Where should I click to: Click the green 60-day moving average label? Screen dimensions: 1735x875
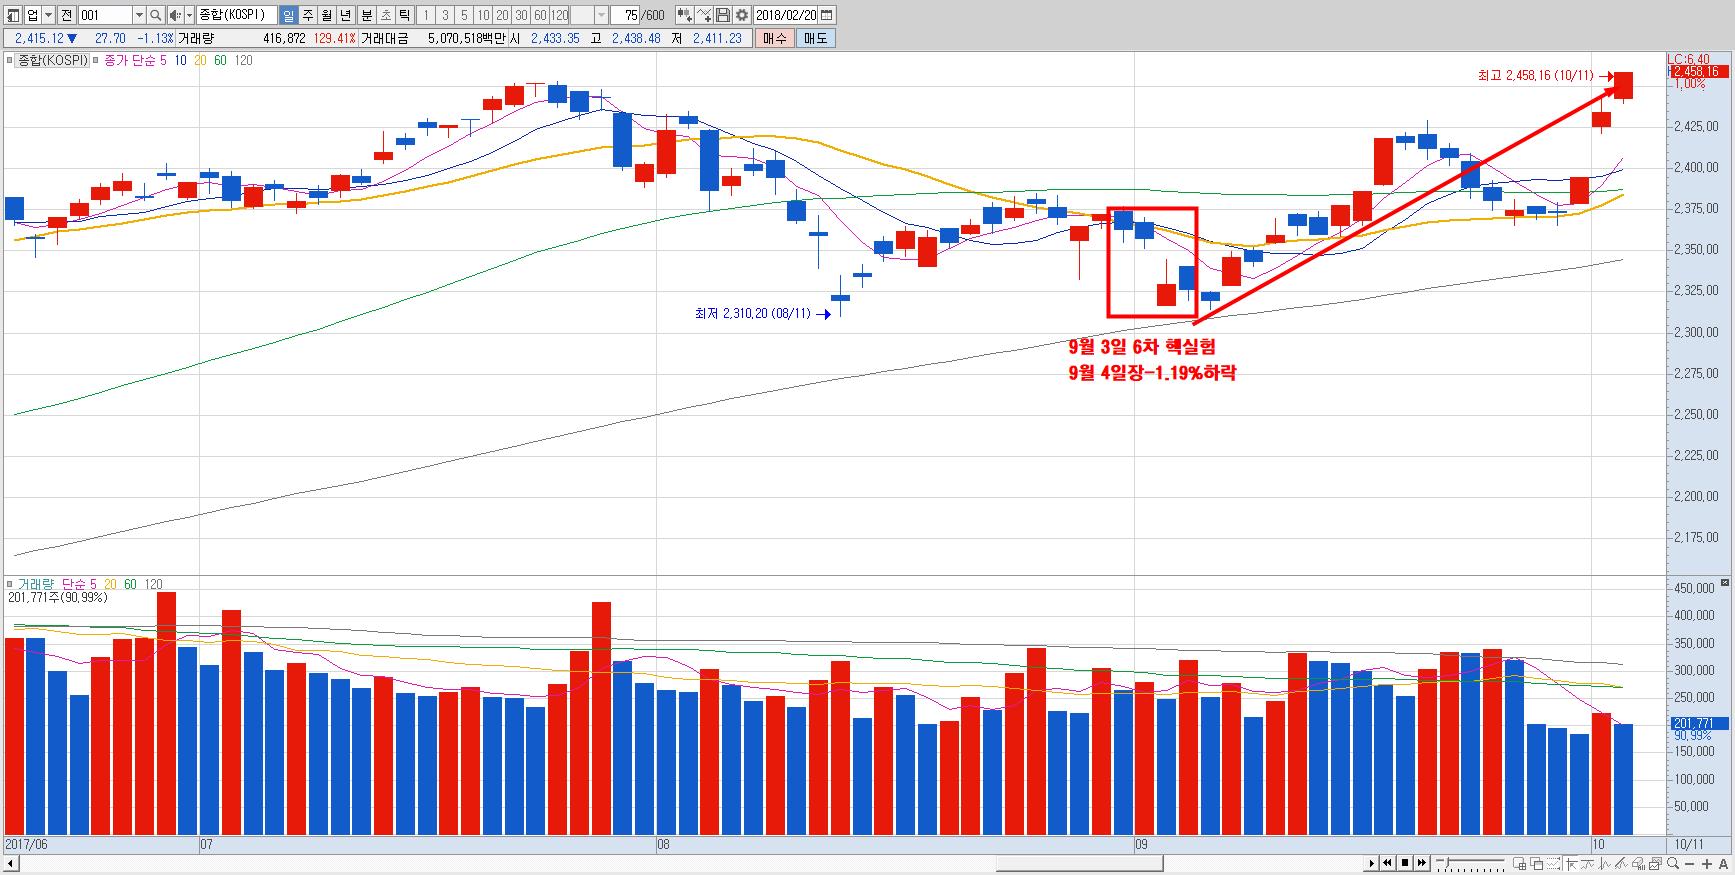220,60
